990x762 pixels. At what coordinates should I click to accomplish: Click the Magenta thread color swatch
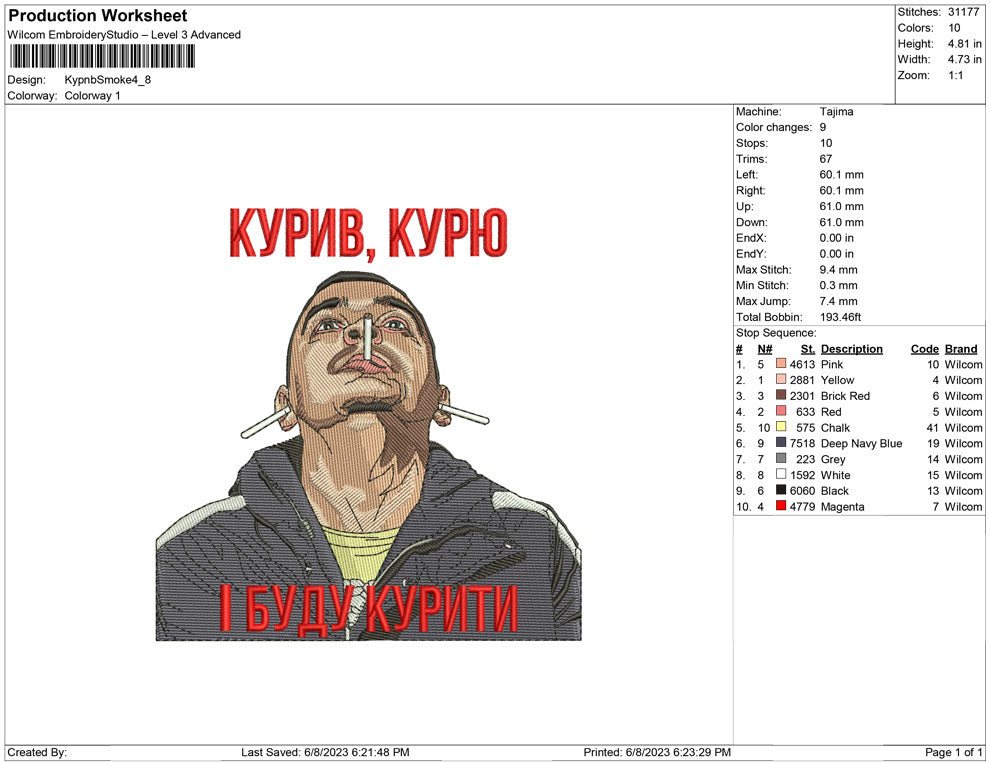click(x=781, y=506)
